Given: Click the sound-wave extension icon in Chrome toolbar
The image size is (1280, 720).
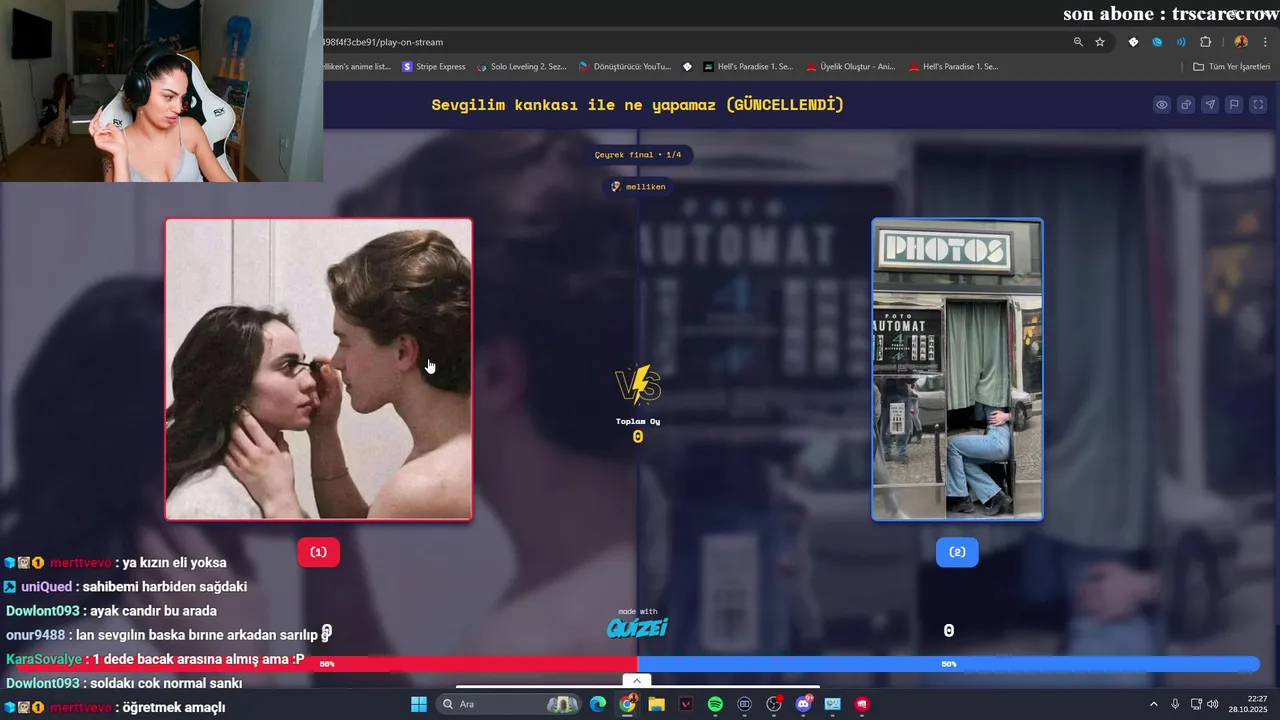Looking at the screenshot, I should click(1181, 42).
